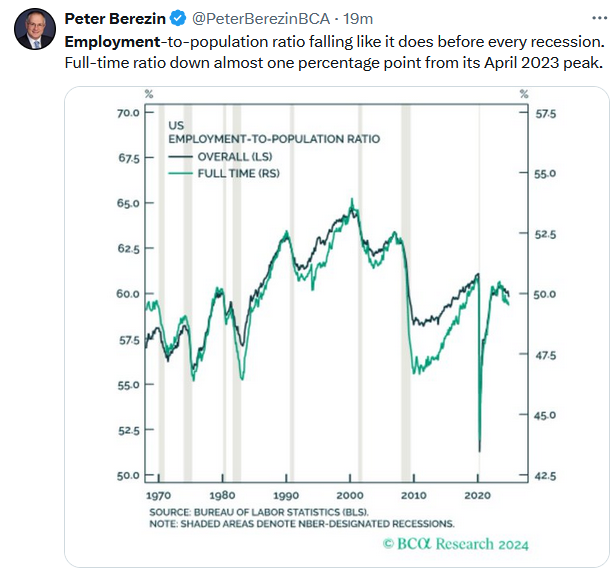Viewport: 616px width, 573px height.
Task: Click the chart title US Employment-to-Population Ratio
Action: 273,139
